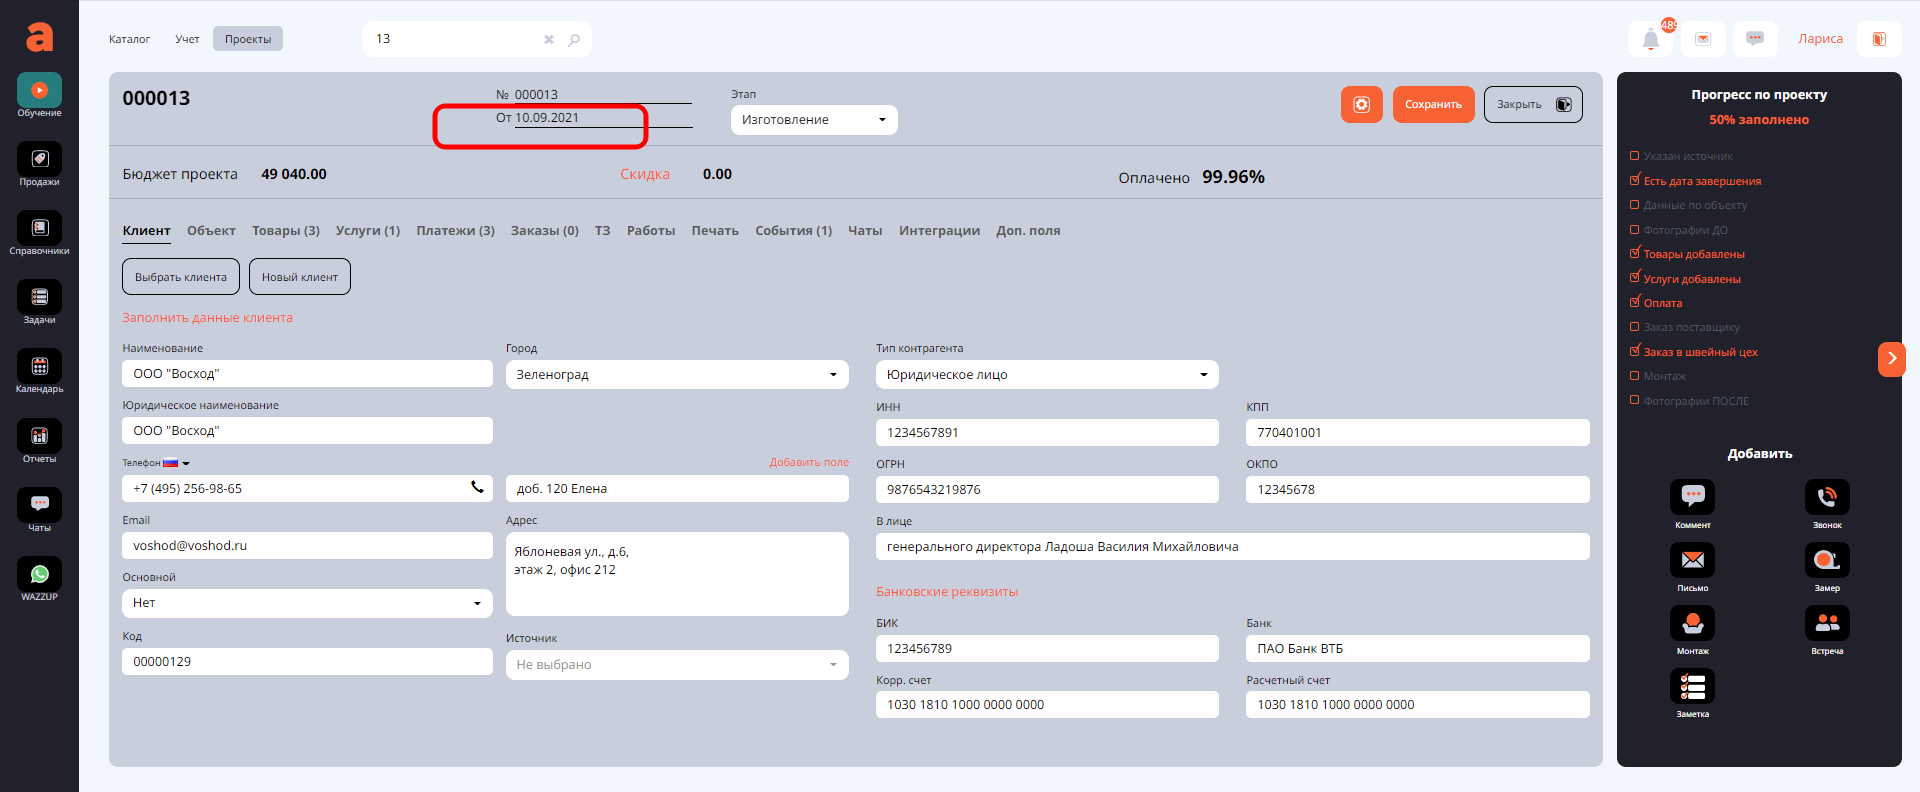This screenshot has width=1920, height=792.
Task: Add a Заметка note
Action: (x=1692, y=687)
